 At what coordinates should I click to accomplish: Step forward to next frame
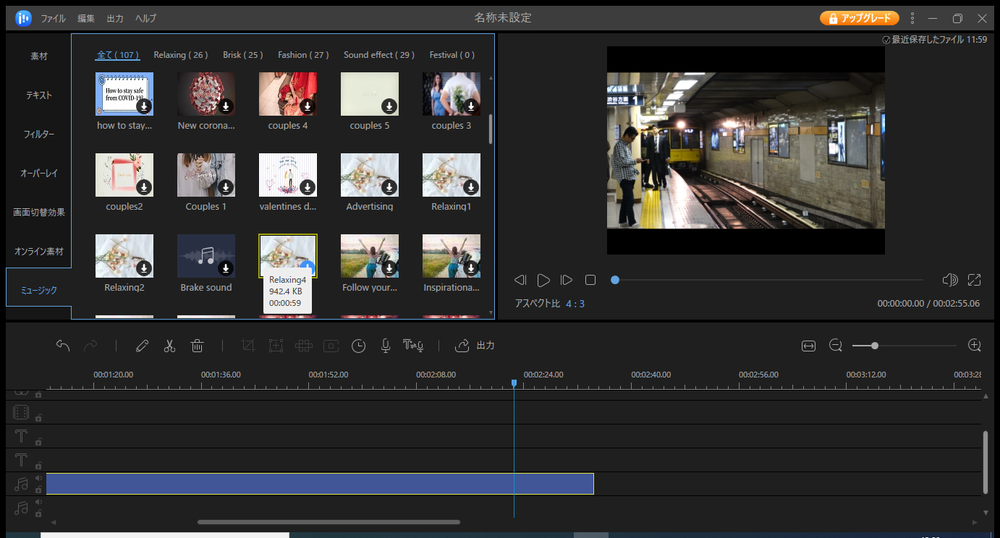566,280
